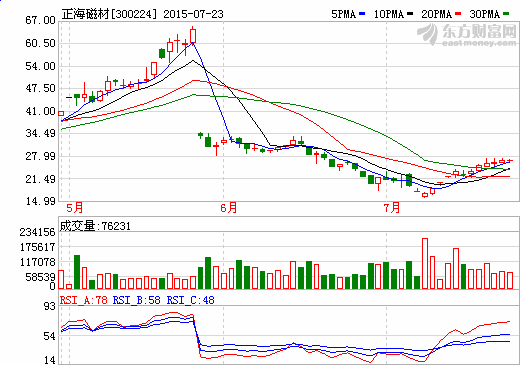Viewport: 520px width, 365px height.
Task: Click the 成交量:76231 volume label
Action: (x=95, y=226)
